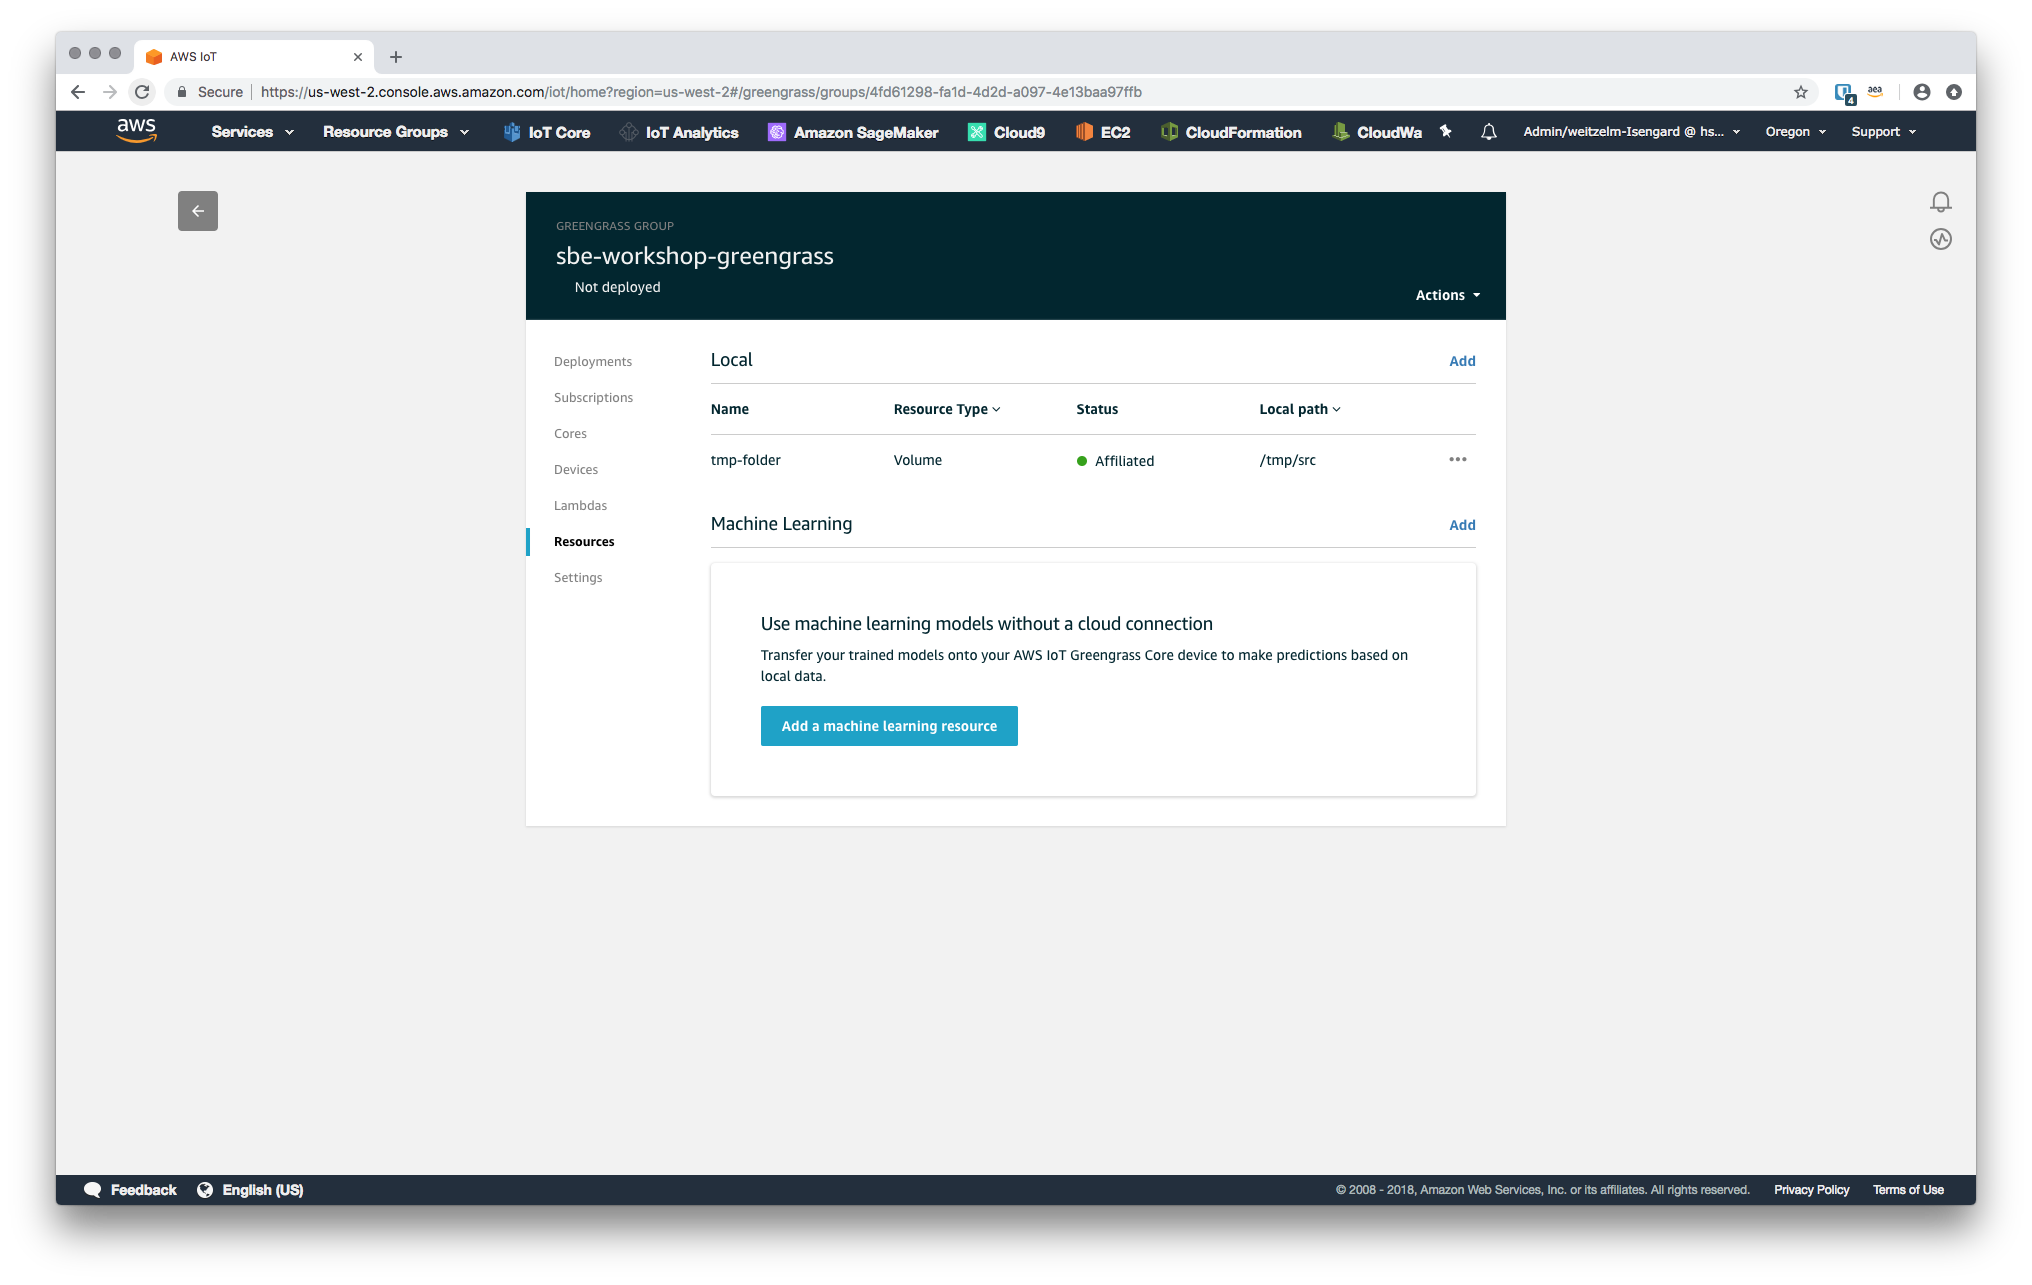This screenshot has width=2032, height=1285.
Task: Click the tmp-folder resource name
Action: coord(745,460)
